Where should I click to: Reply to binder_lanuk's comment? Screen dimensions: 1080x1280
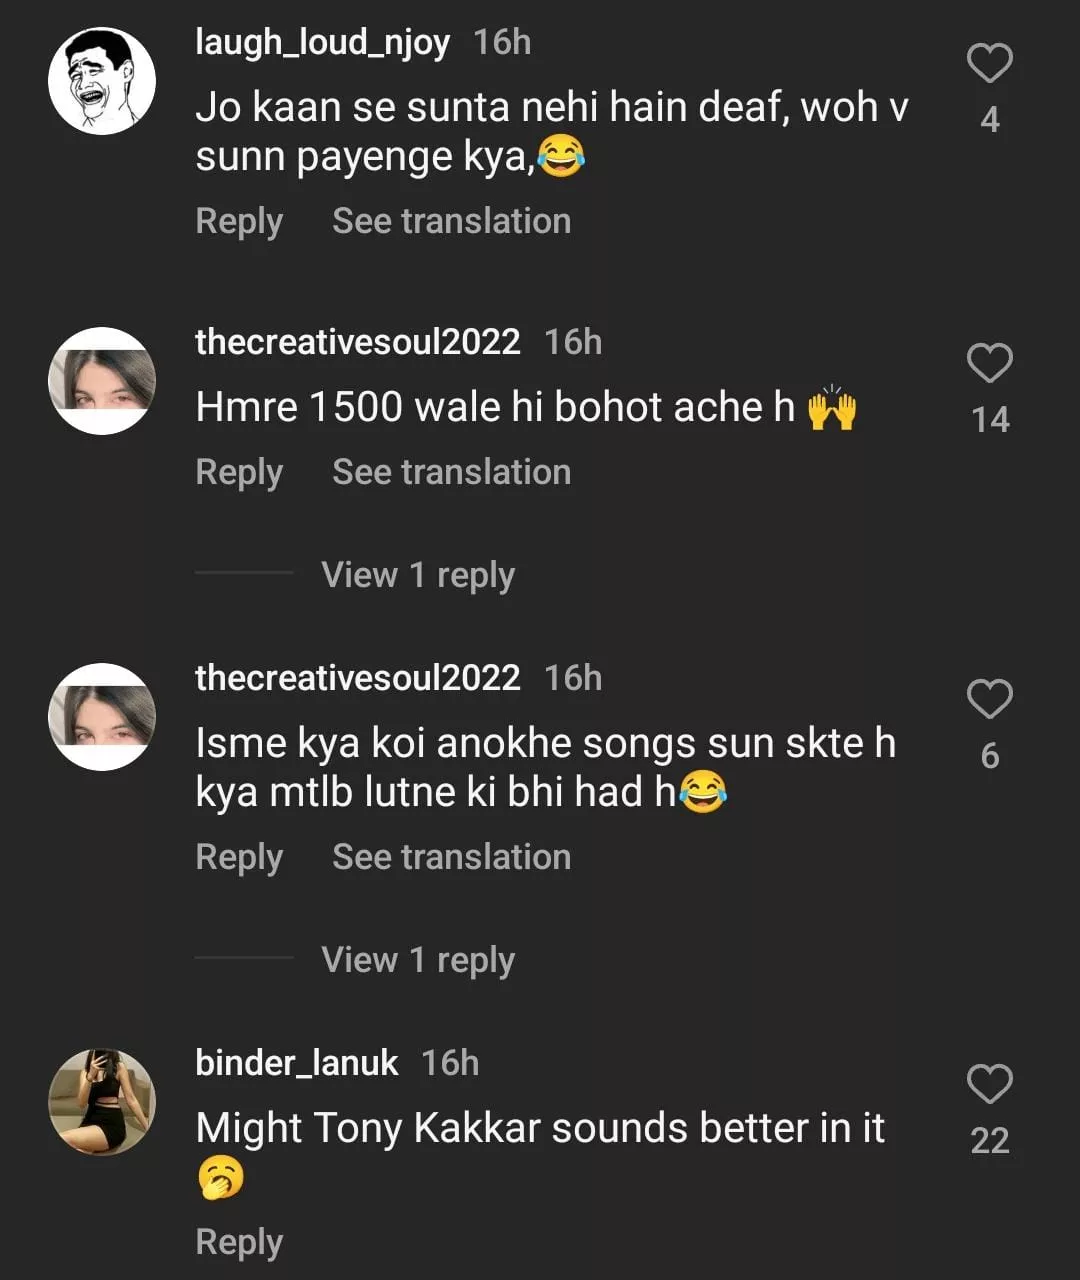point(239,1242)
